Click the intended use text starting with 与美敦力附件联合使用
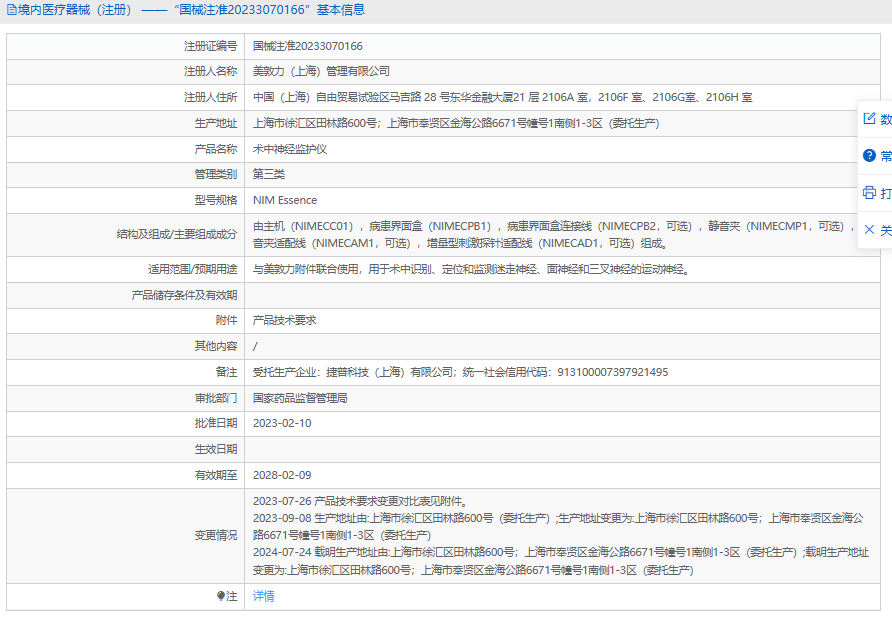 472,269
